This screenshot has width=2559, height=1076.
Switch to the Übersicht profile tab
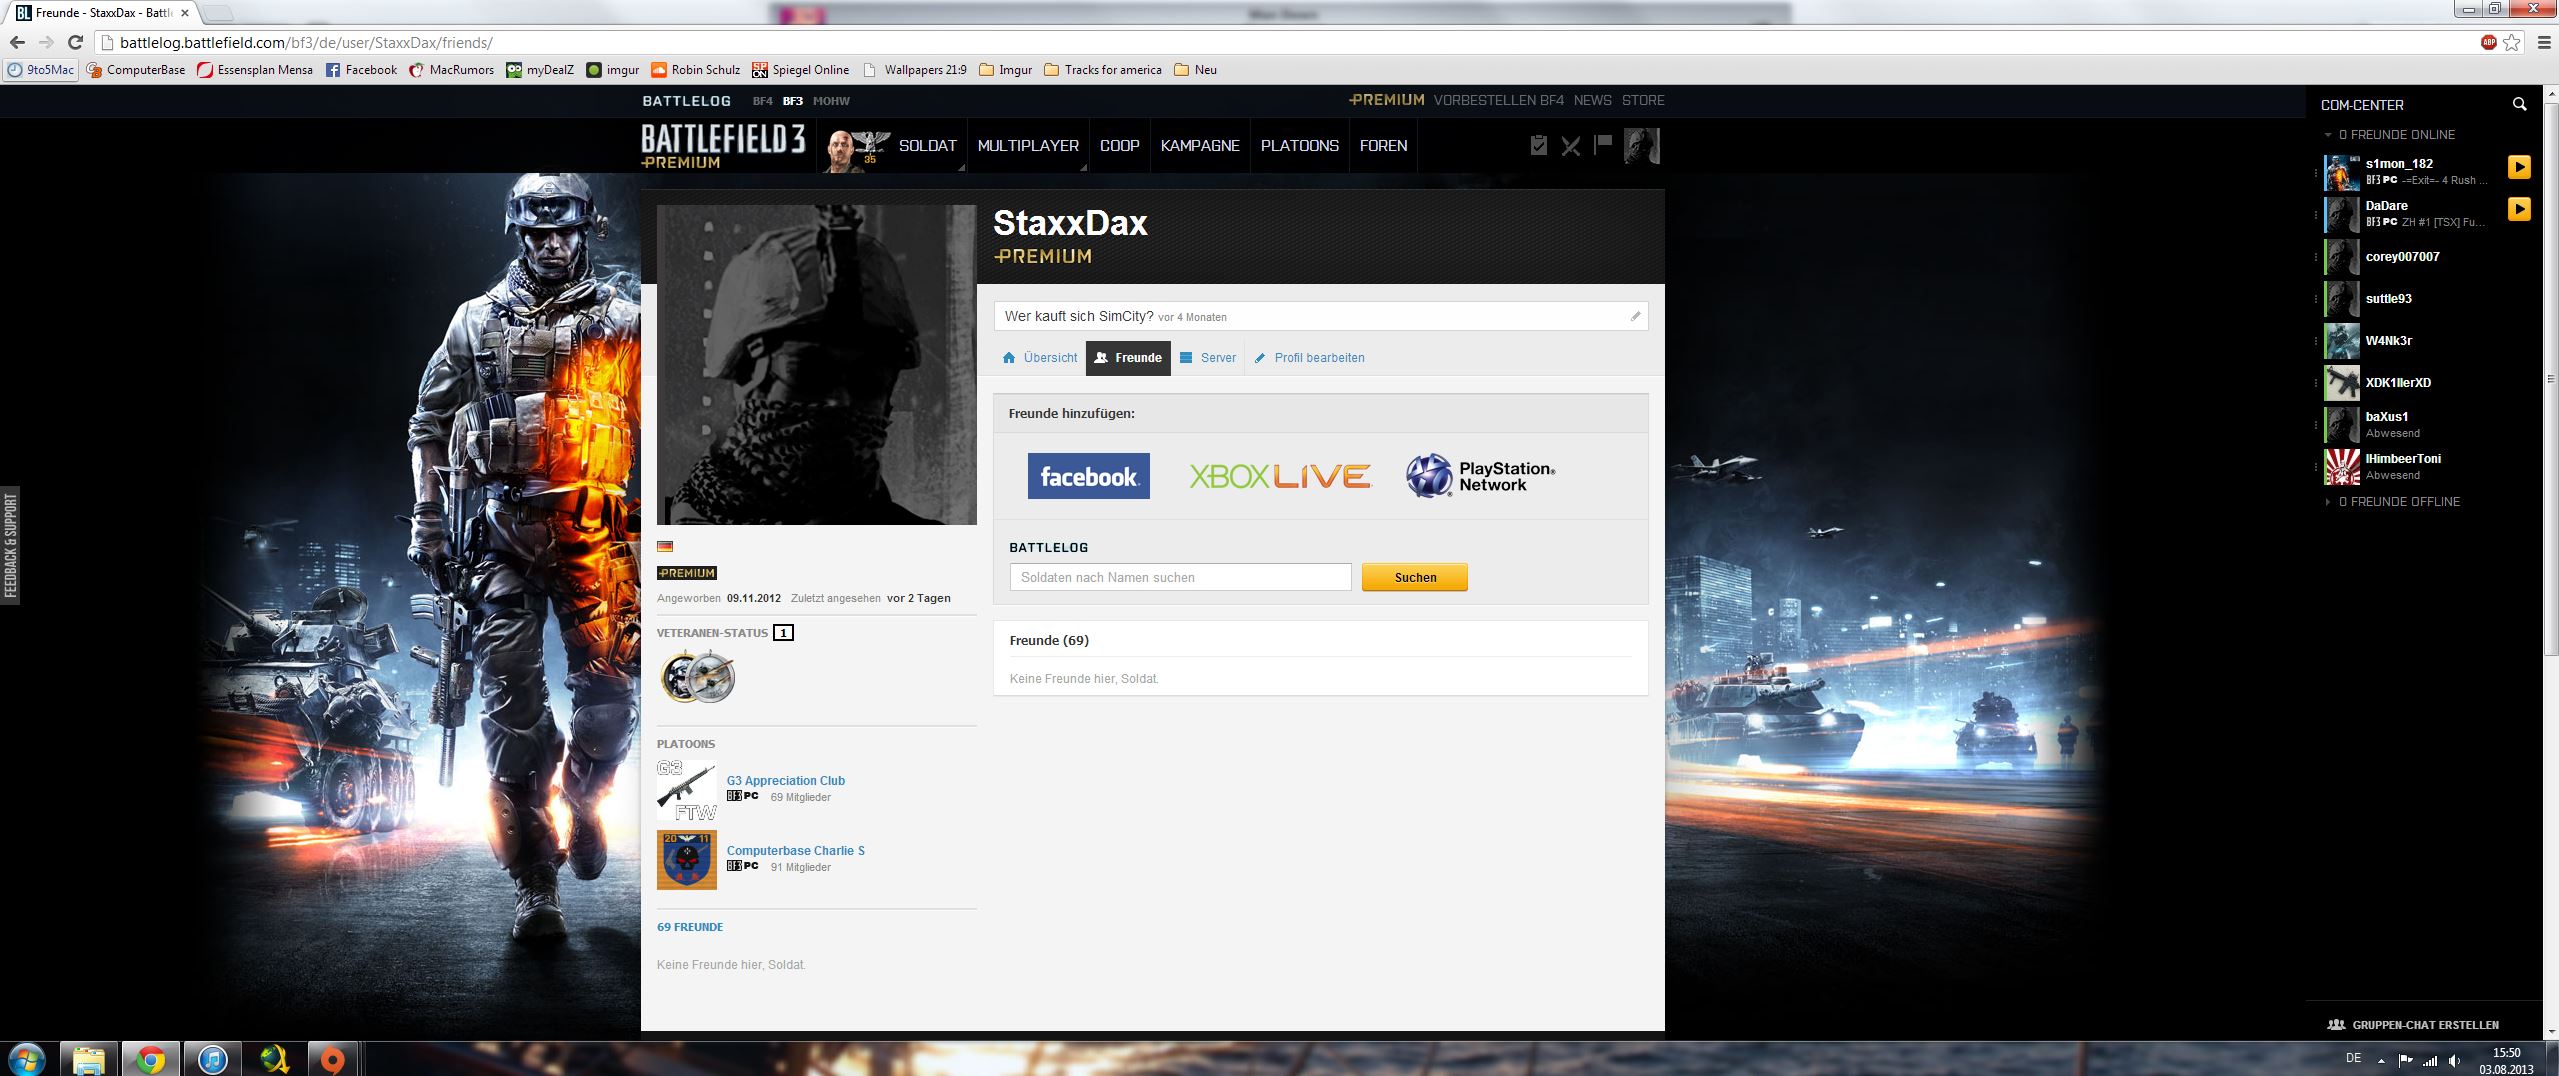tap(1040, 358)
